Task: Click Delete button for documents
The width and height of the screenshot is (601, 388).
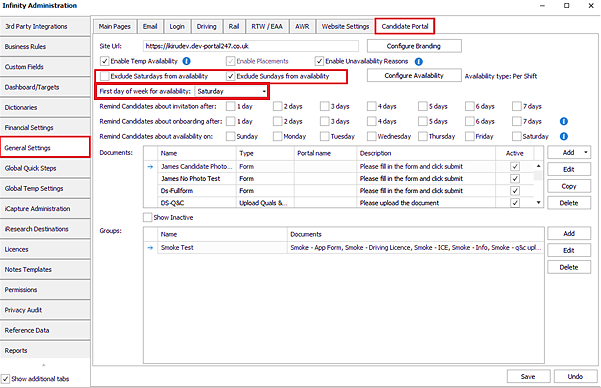Action: coord(569,203)
